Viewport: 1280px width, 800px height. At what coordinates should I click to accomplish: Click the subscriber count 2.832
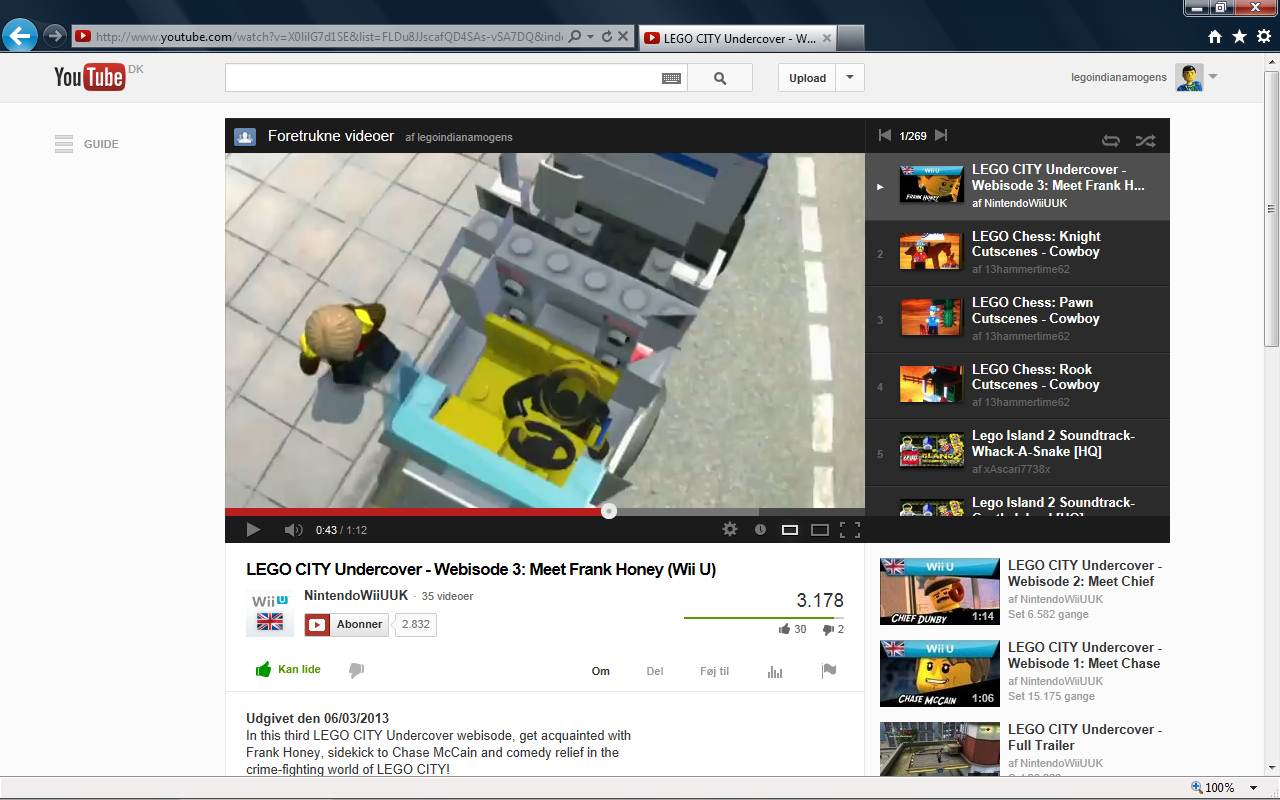coord(415,624)
